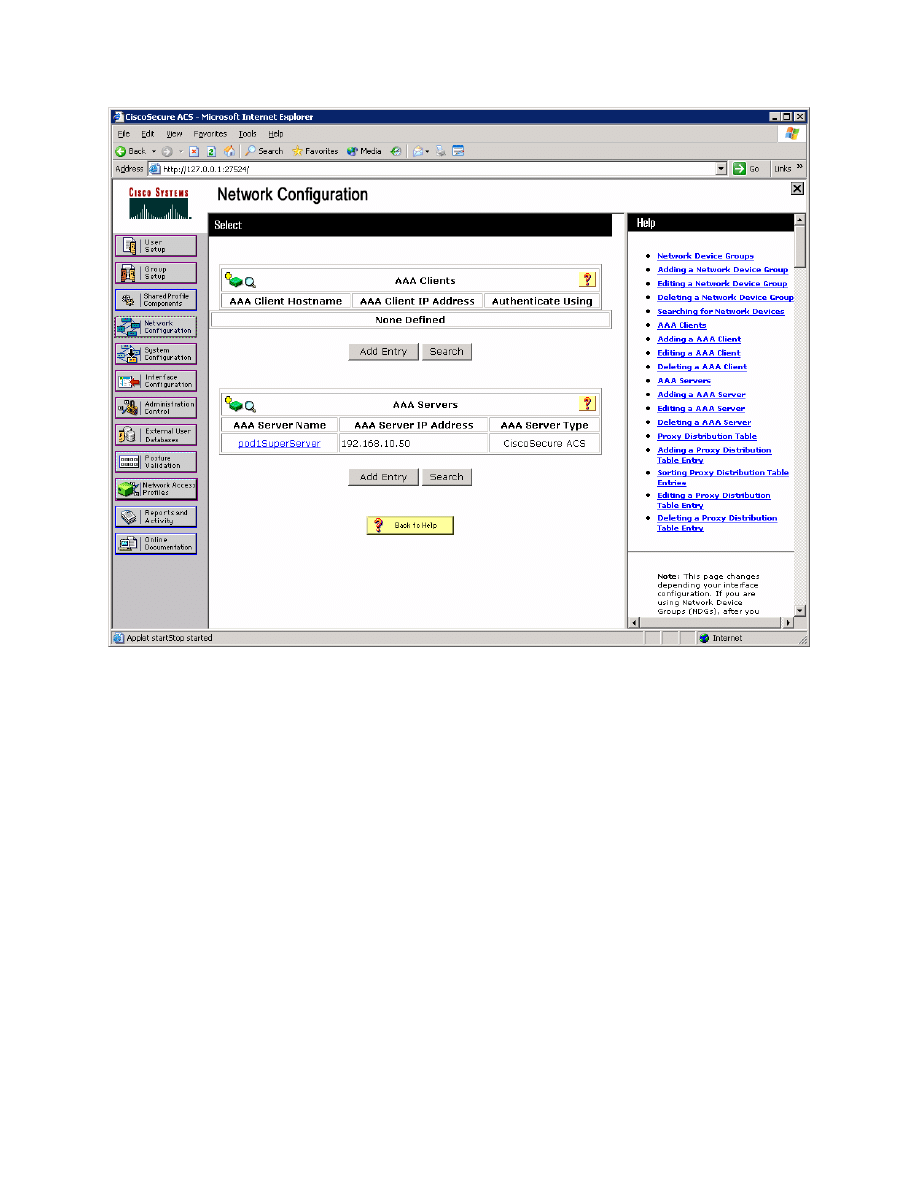Click Search under AAA Servers
This screenshot has width=918, height=1188.
click(446, 477)
